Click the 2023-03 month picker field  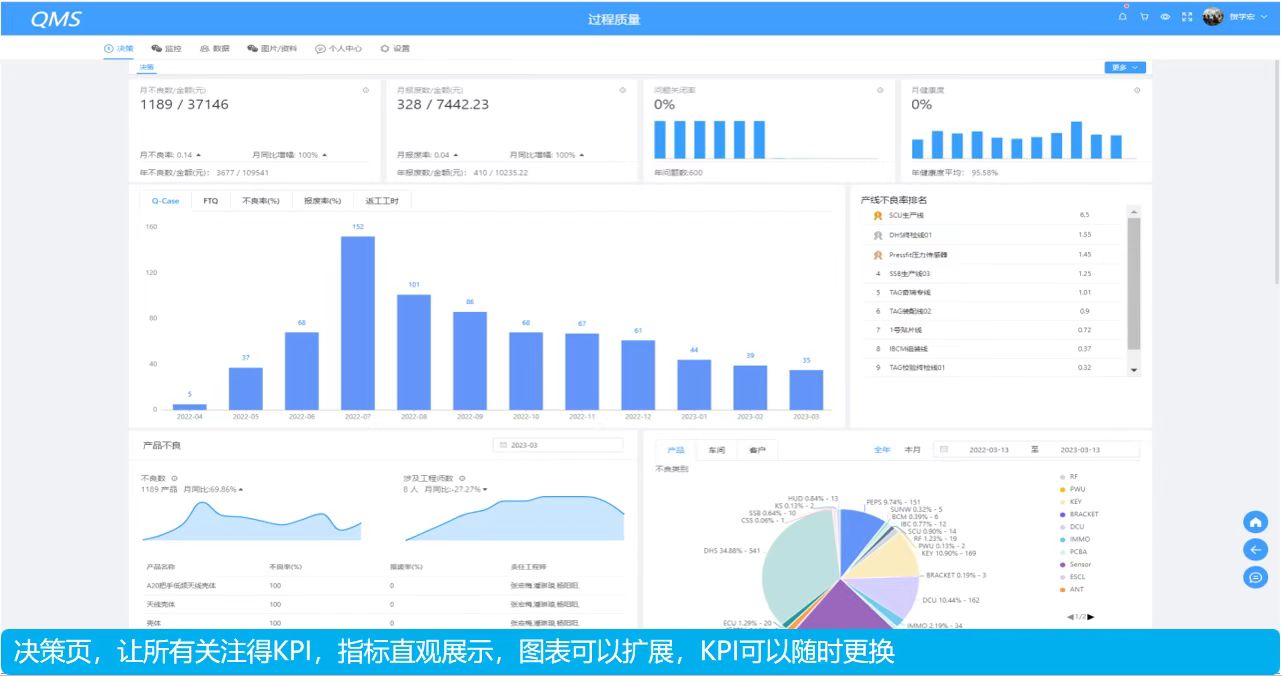[x=558, y=445]
